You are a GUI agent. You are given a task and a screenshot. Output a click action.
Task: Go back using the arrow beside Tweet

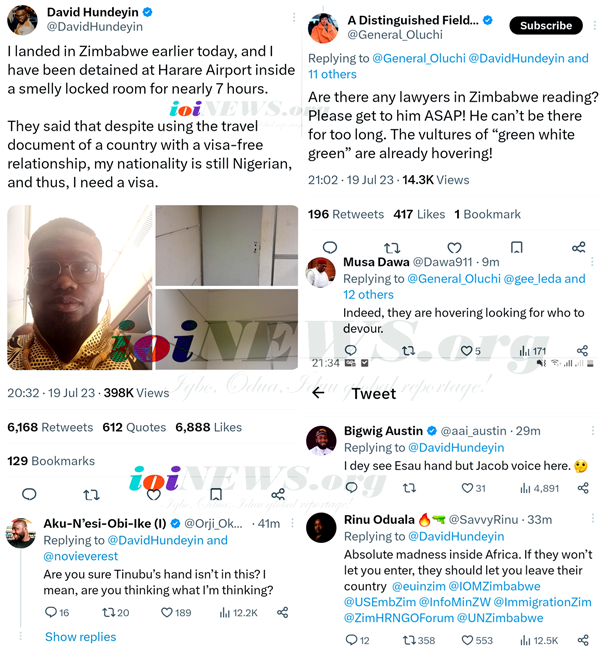click(x=318, y=393)
